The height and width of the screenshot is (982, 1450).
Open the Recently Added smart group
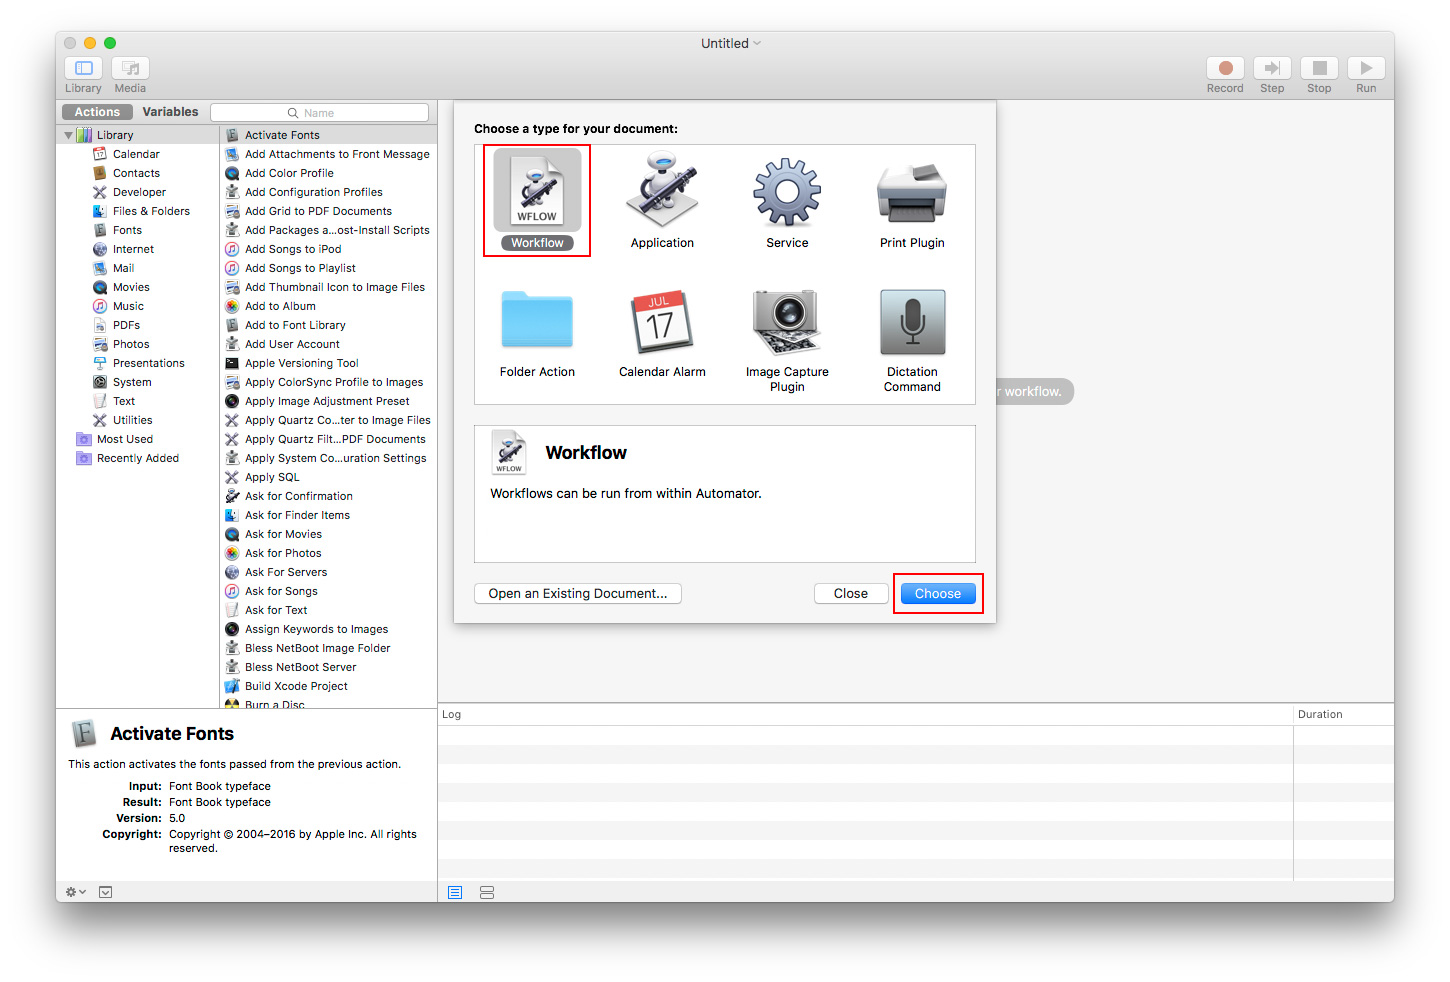138,458
